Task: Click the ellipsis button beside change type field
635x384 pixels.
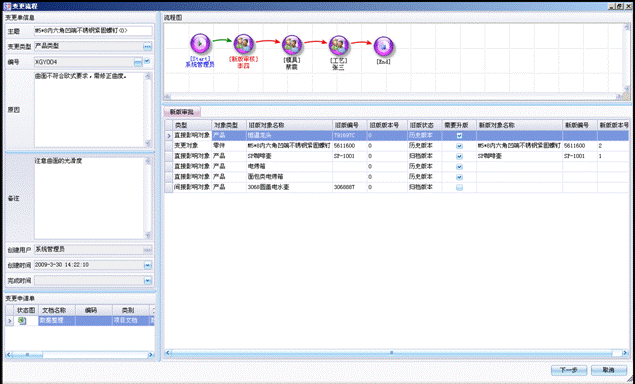Action: (147, 47)
